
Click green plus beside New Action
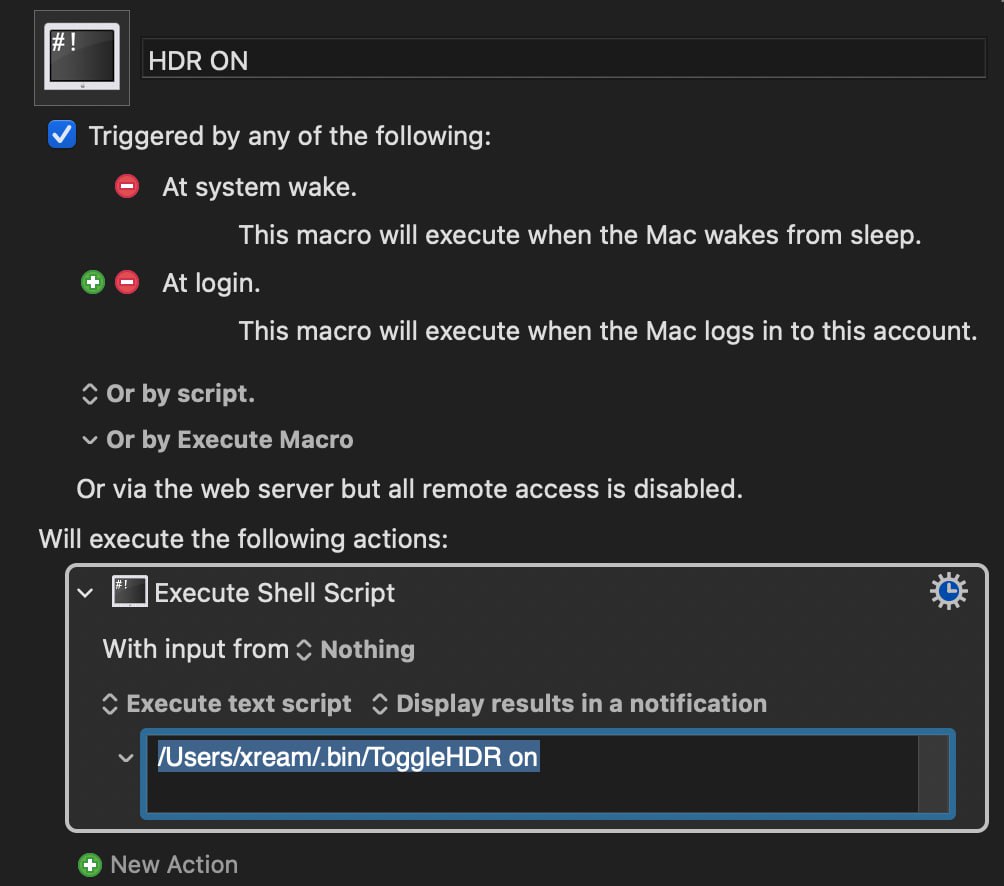click(90, 865)
